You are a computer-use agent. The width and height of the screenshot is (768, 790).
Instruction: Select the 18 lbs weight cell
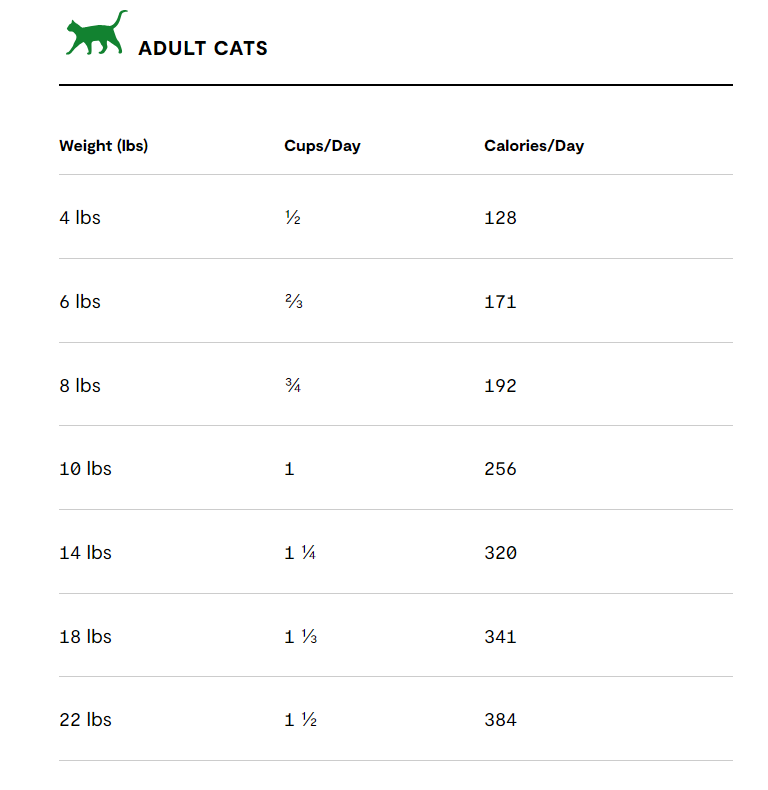pyautogui.click(x=85, y=637)
